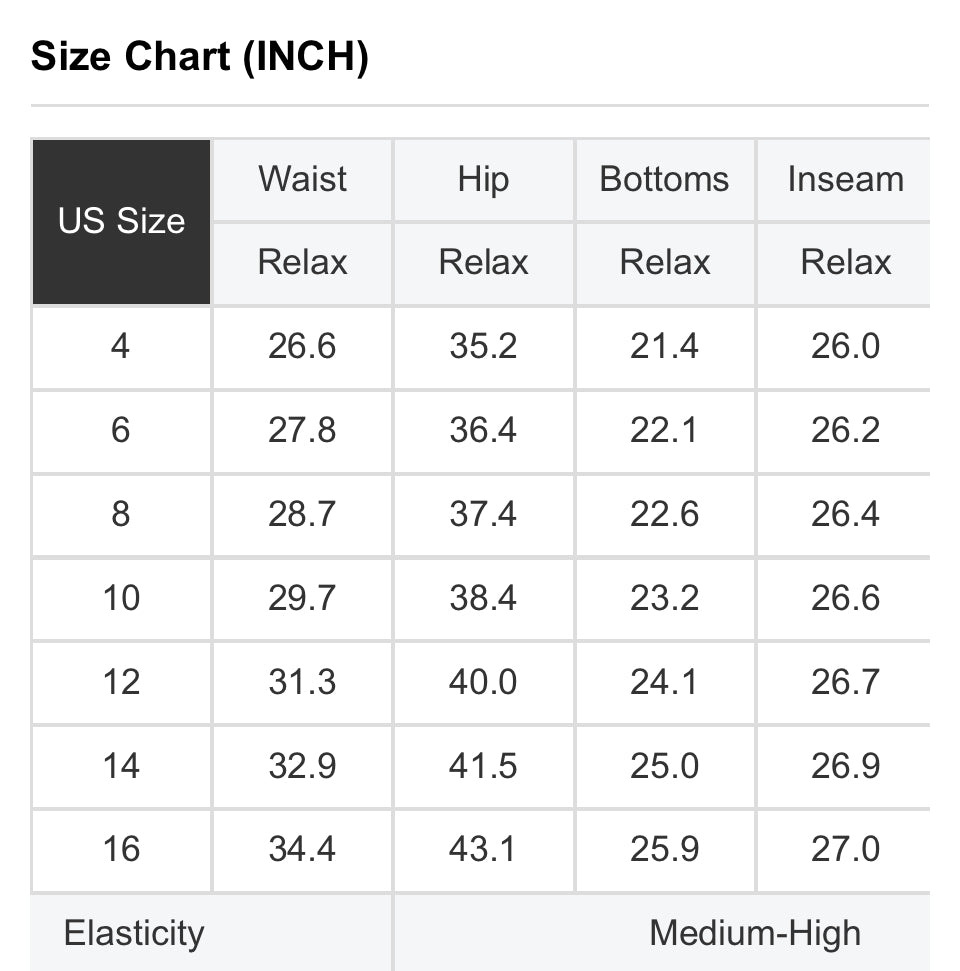Click the Inseam column header
The width and height of the screenshot is (960, 971).
pyautogui.click(x=845, y=180)
